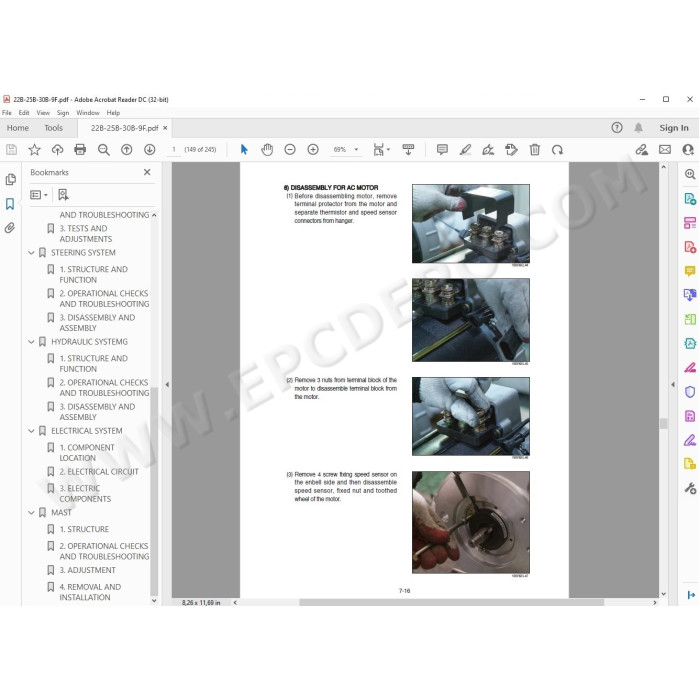Toggle scrolling mode keyboard icon
The height and width of the screenshot is (700, 700).
408,150
